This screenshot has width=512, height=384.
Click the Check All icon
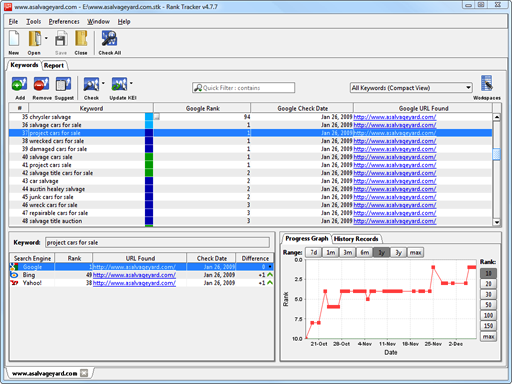point(109,39)
